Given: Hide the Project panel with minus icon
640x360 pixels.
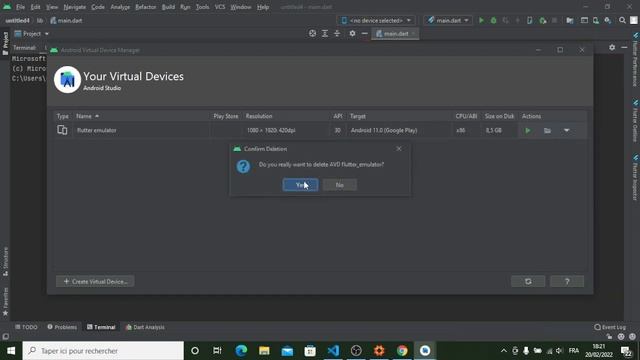Looking at the screenshot, I should 364,33.
